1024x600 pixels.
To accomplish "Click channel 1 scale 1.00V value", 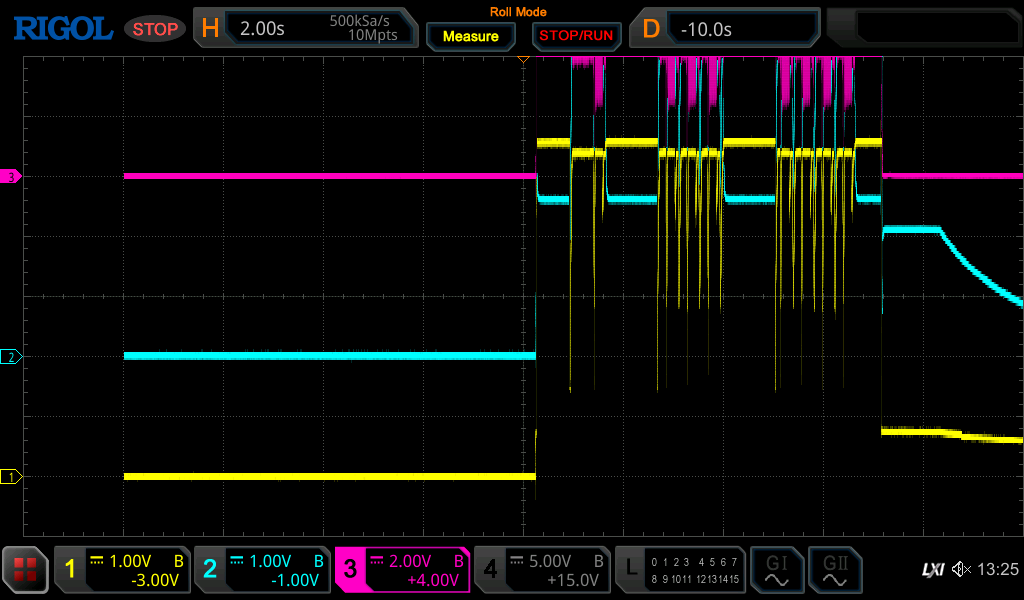I will (x=130, y=561).
